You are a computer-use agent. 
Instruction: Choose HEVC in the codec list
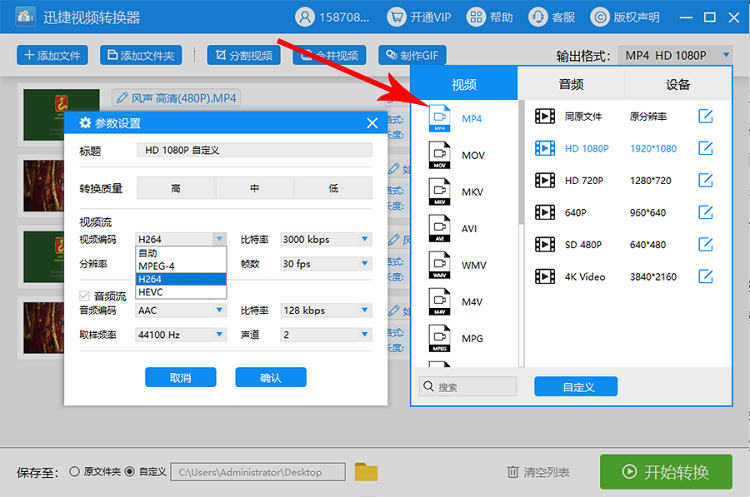tap(181, 292)
